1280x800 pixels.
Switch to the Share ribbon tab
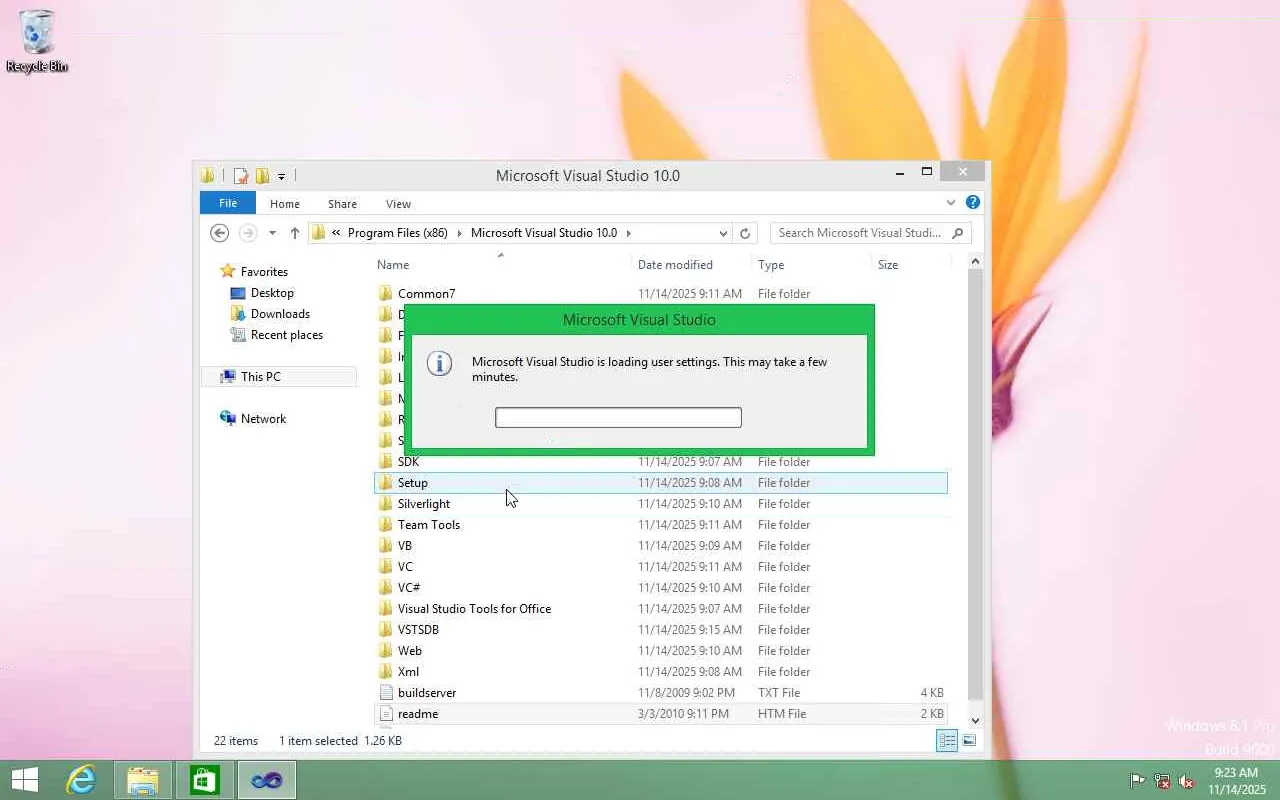tap(342, 203)
